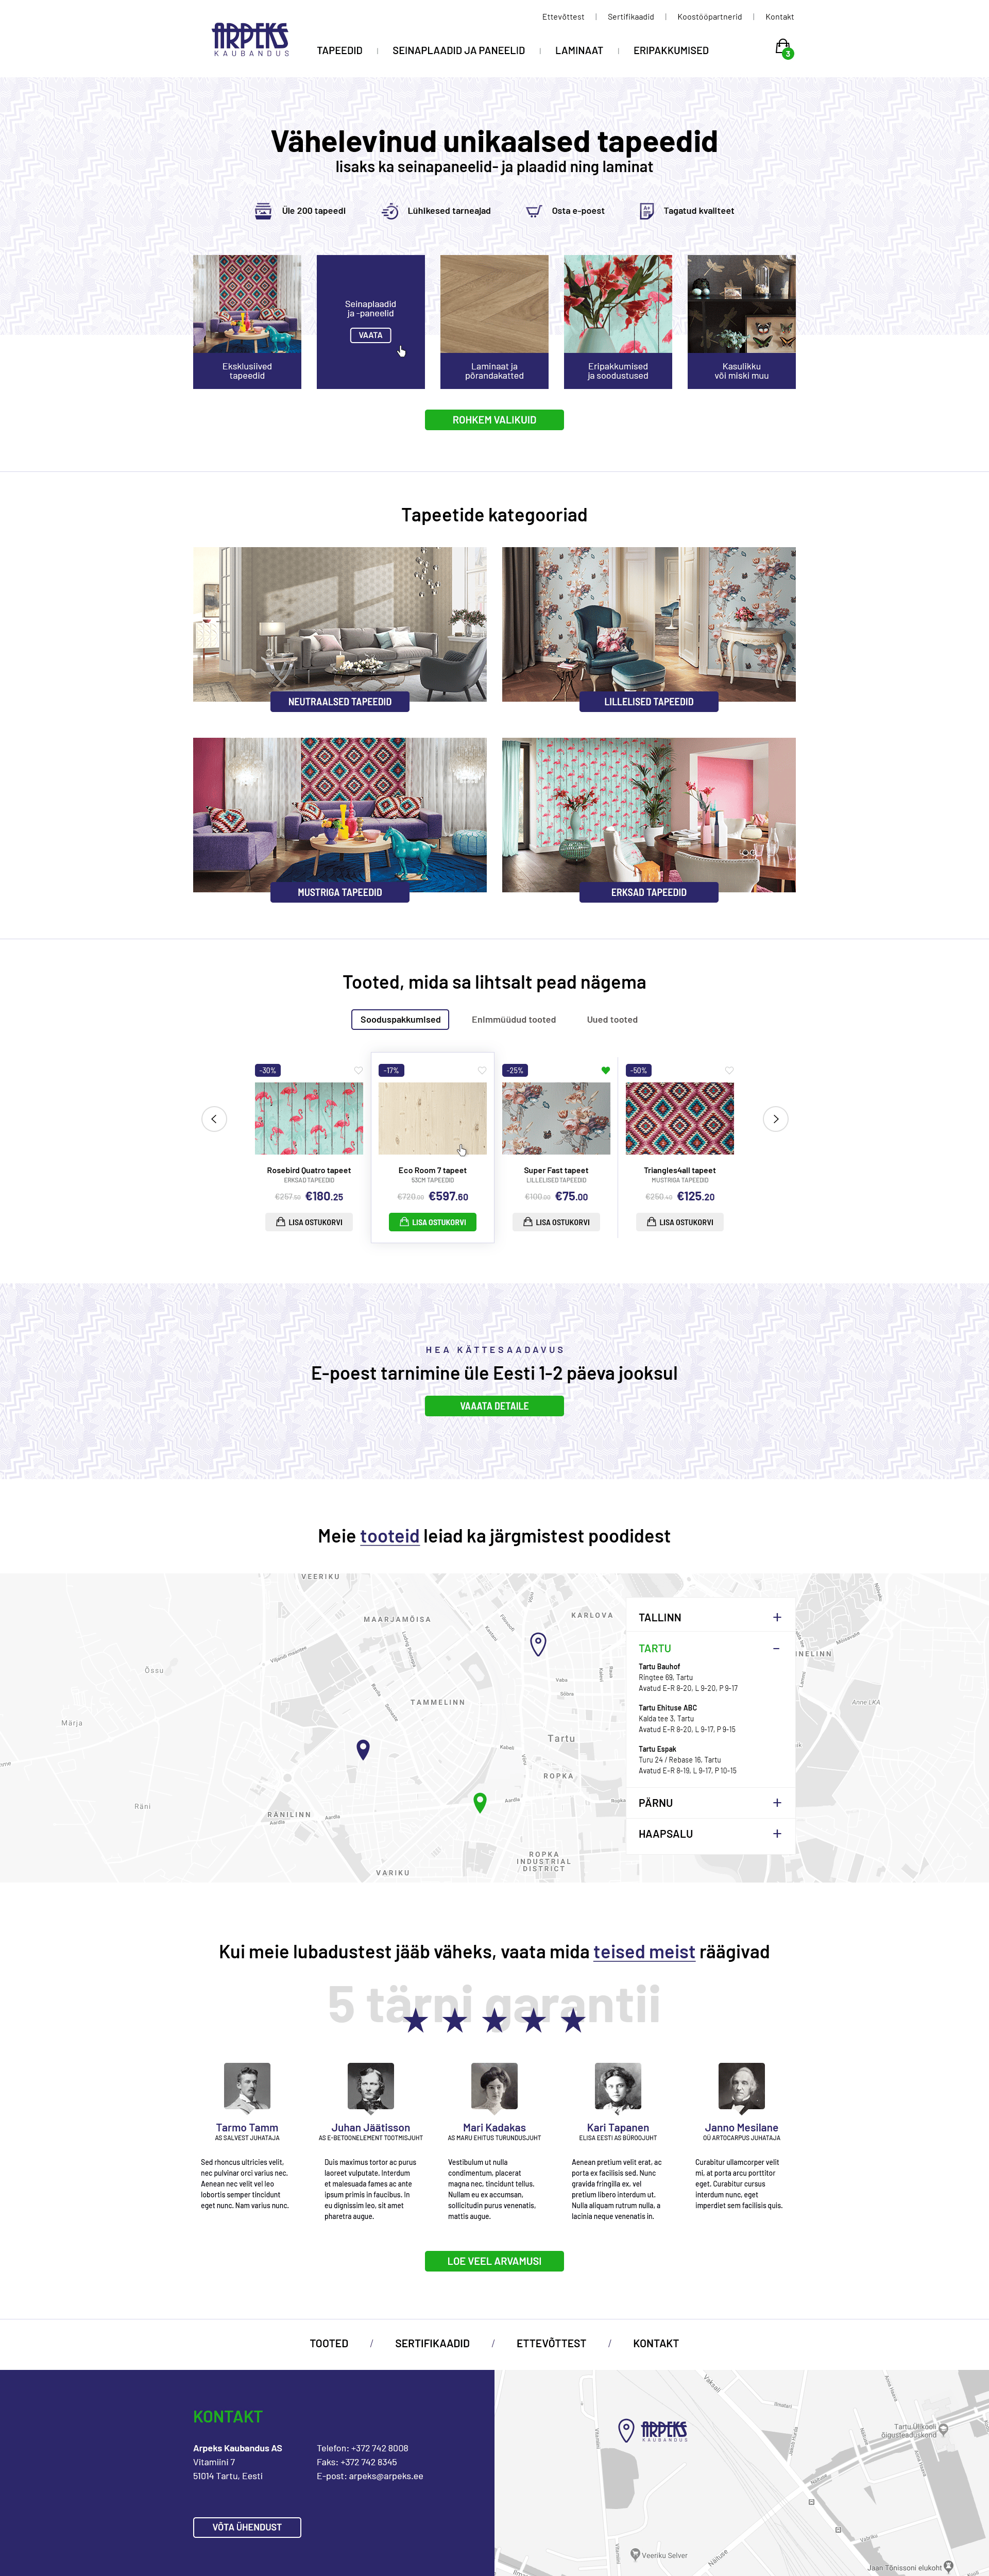
Task: Click the map pin near Karlova
Action: point(538,1644)
